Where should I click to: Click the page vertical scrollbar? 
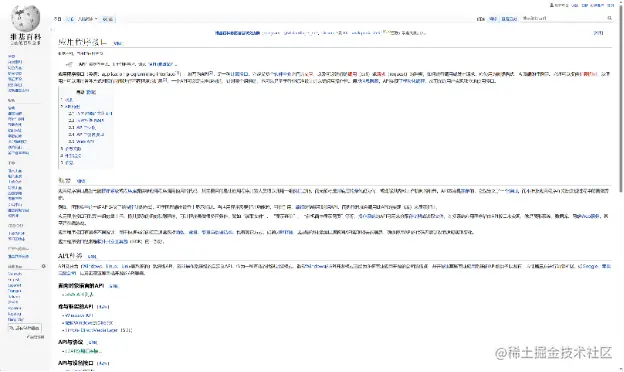point(621,99)
